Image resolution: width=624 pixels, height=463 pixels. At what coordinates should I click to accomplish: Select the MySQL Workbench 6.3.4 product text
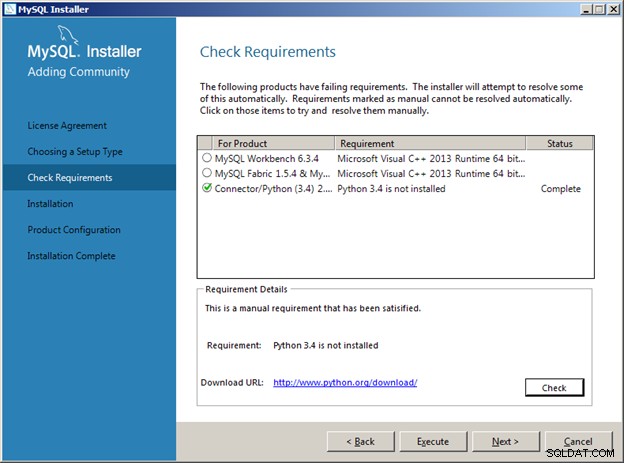pos(267,158)
